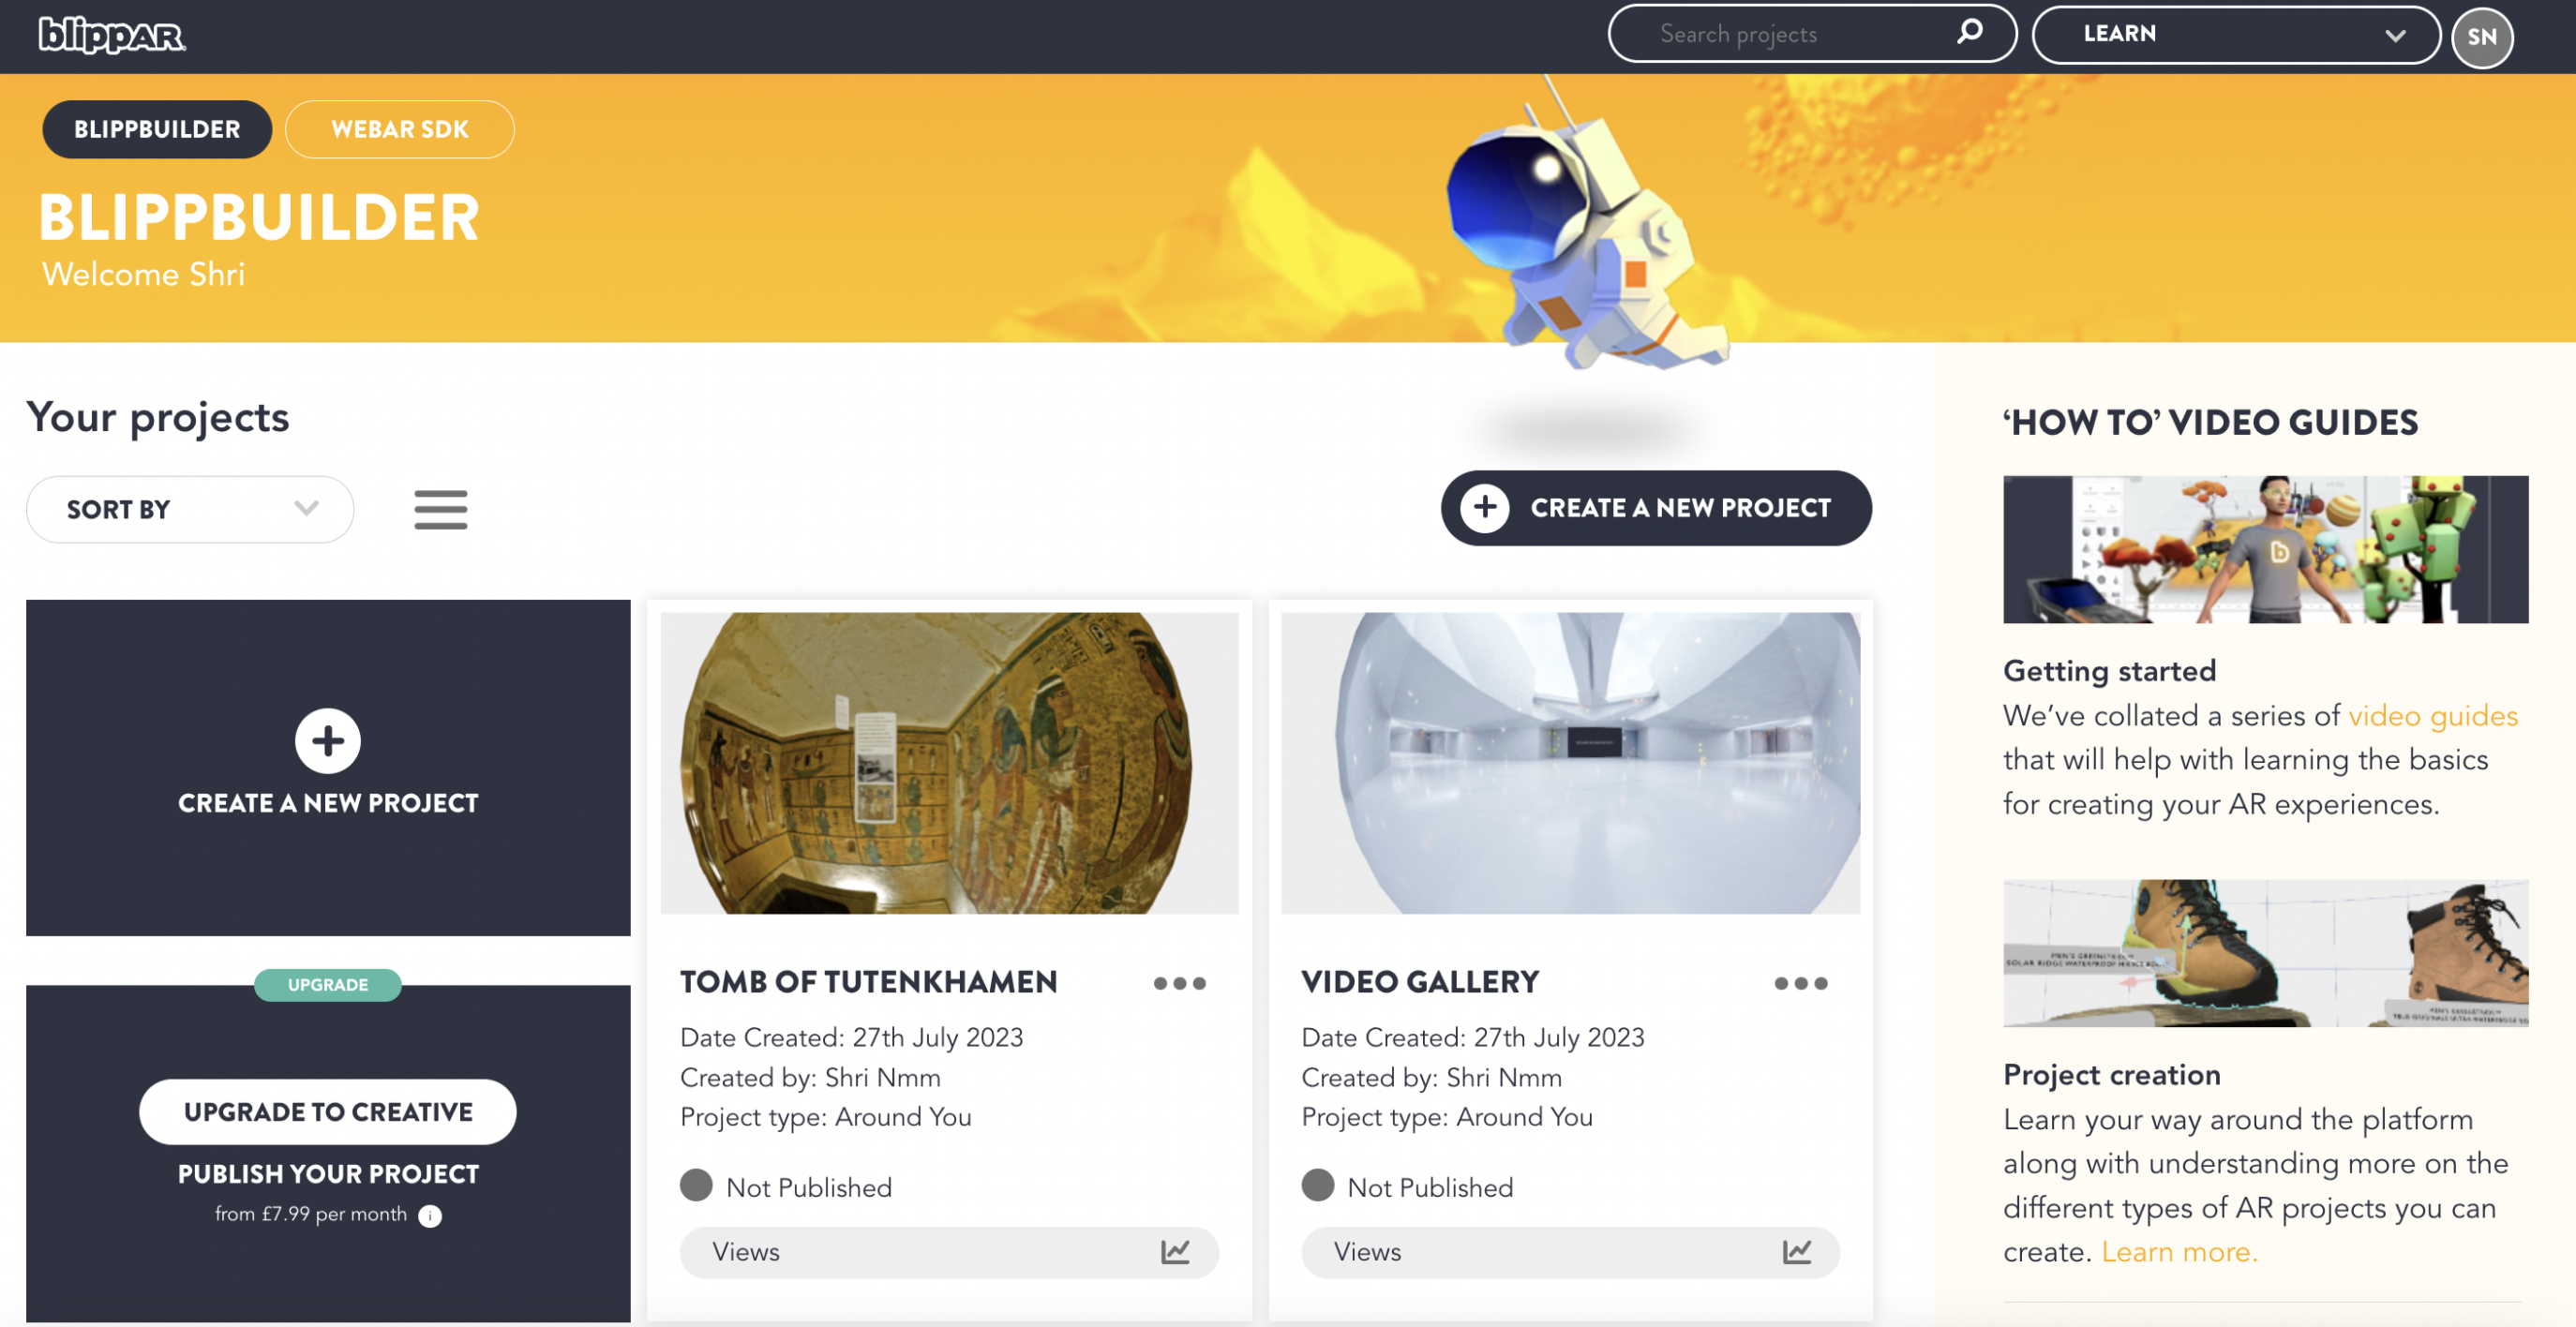Image resolution: width=2576 pixels, height=1327 pixels.
Task: Select the WebAR SDK tab
Action: pyautogui.click(x=400, y=129)
